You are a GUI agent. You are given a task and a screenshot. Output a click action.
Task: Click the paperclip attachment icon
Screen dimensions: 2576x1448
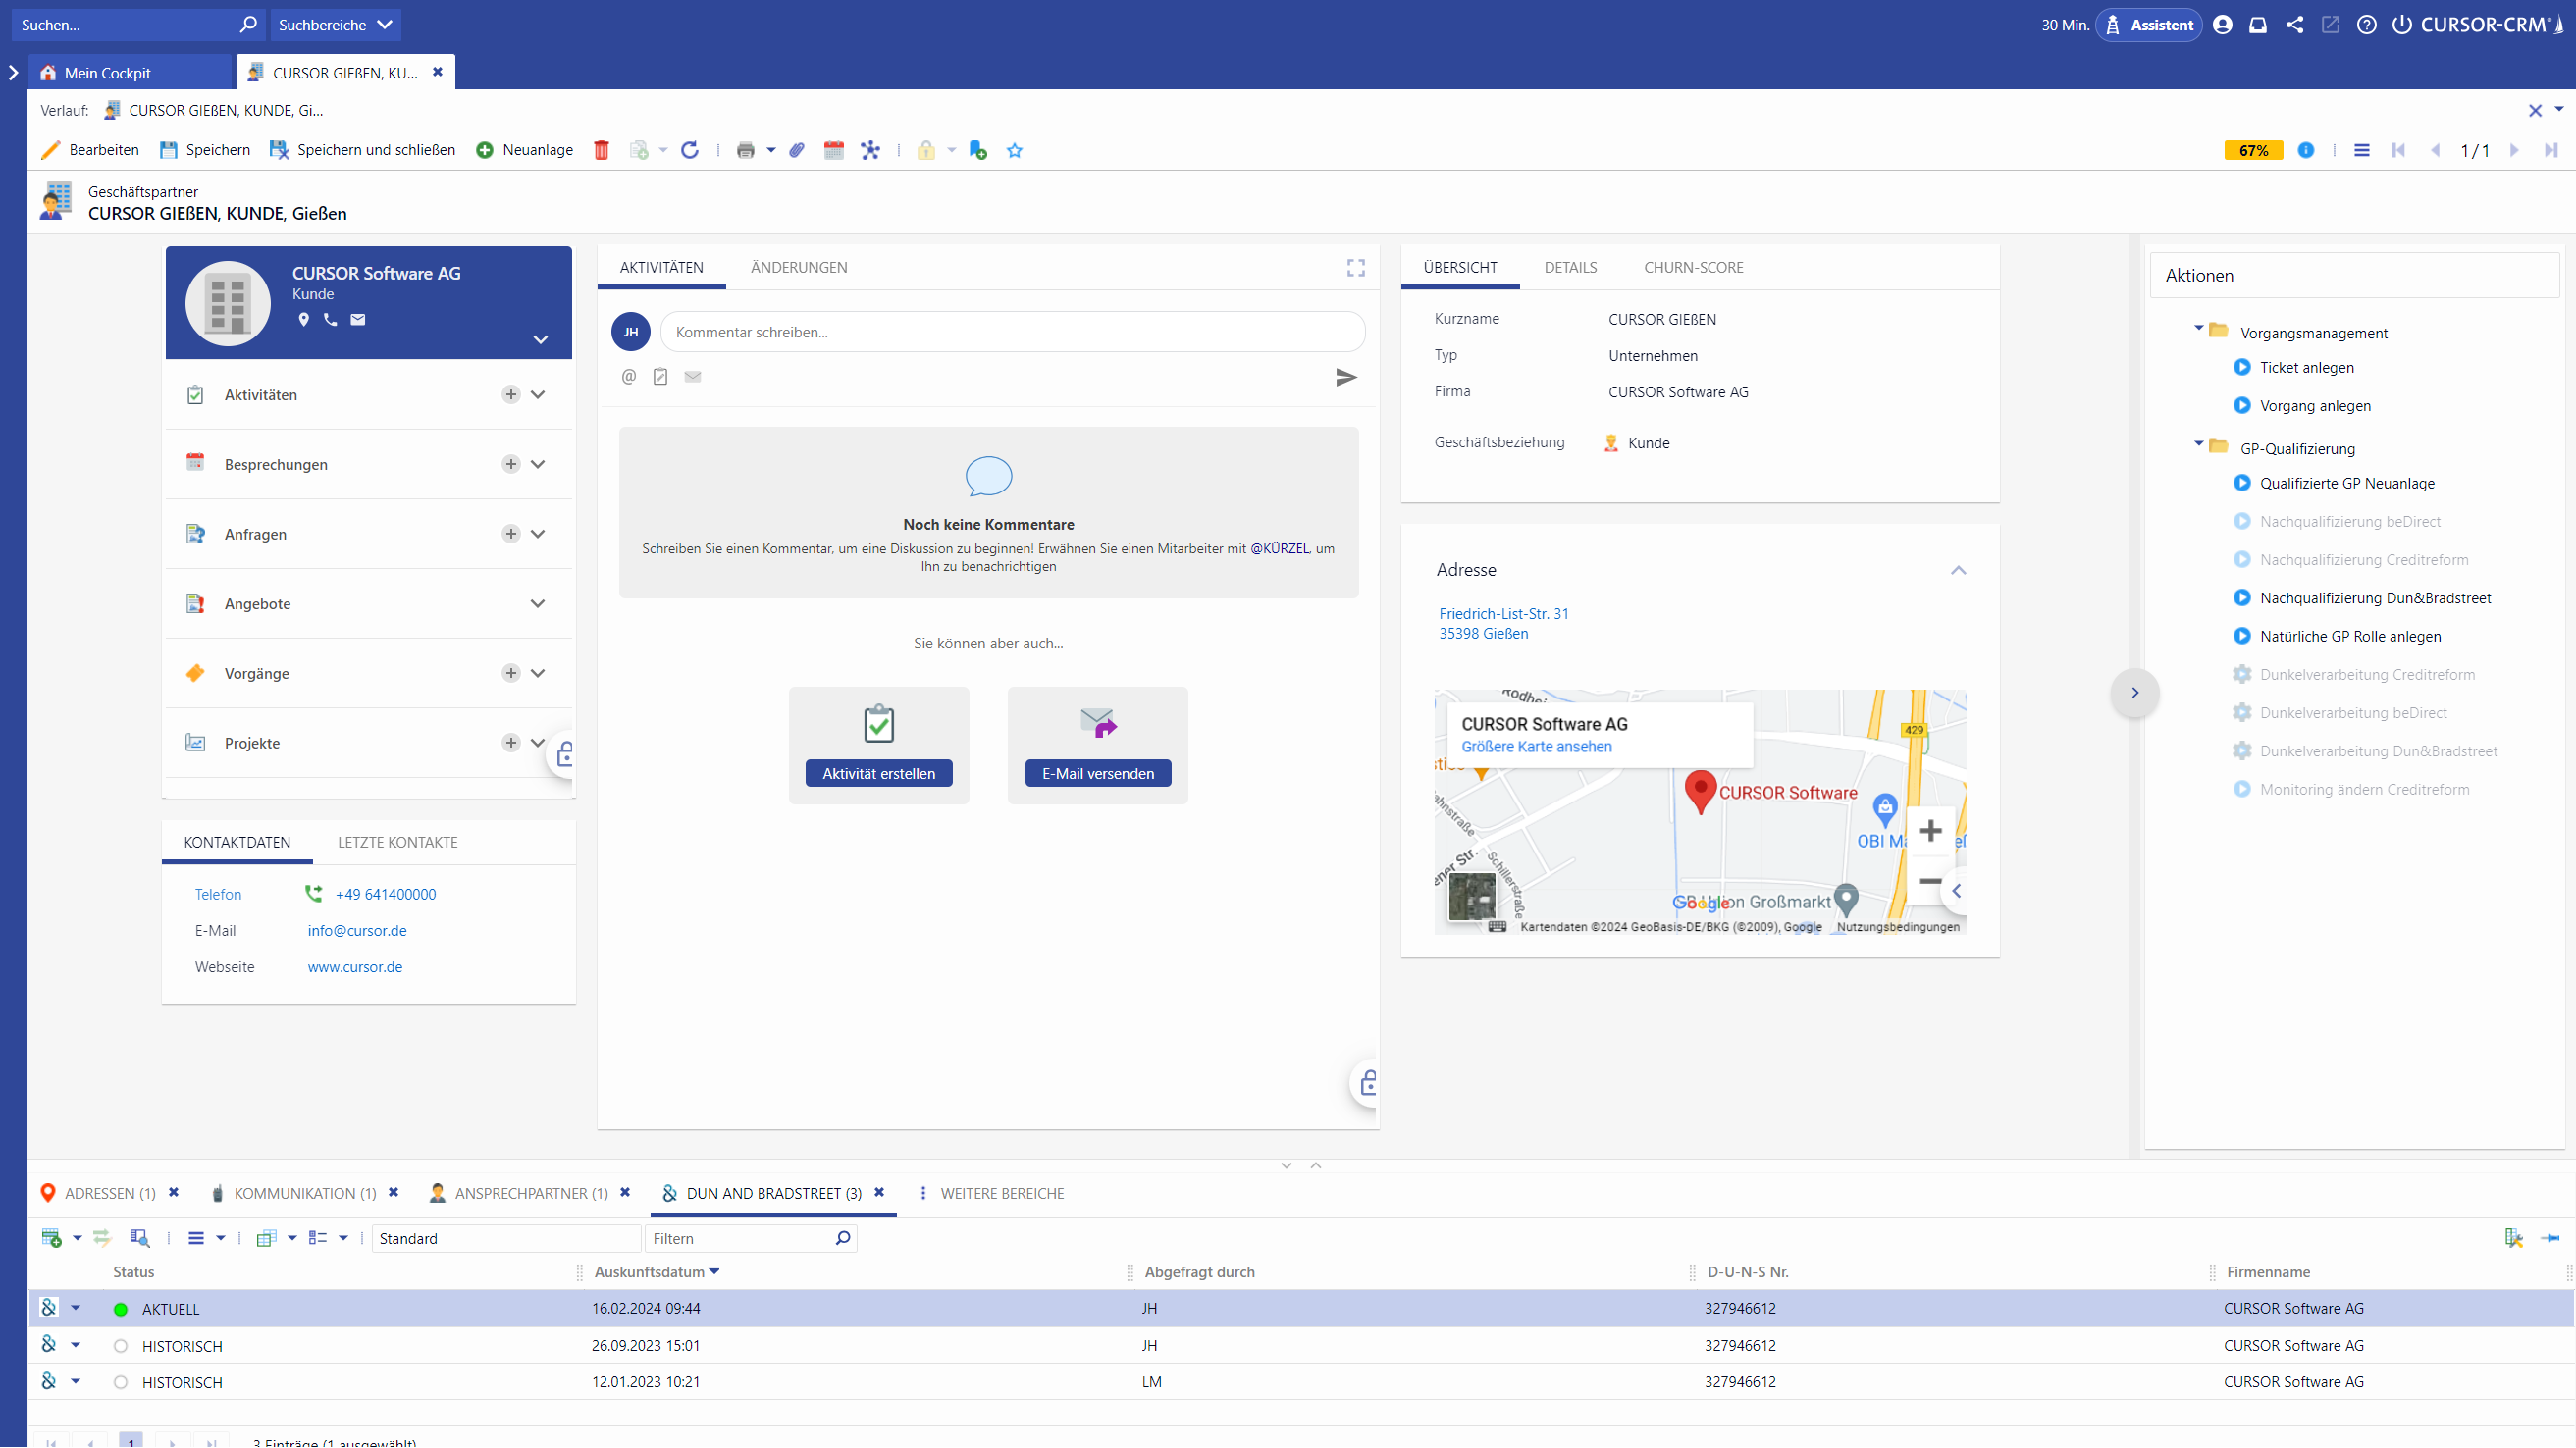(x=796, y=150)
